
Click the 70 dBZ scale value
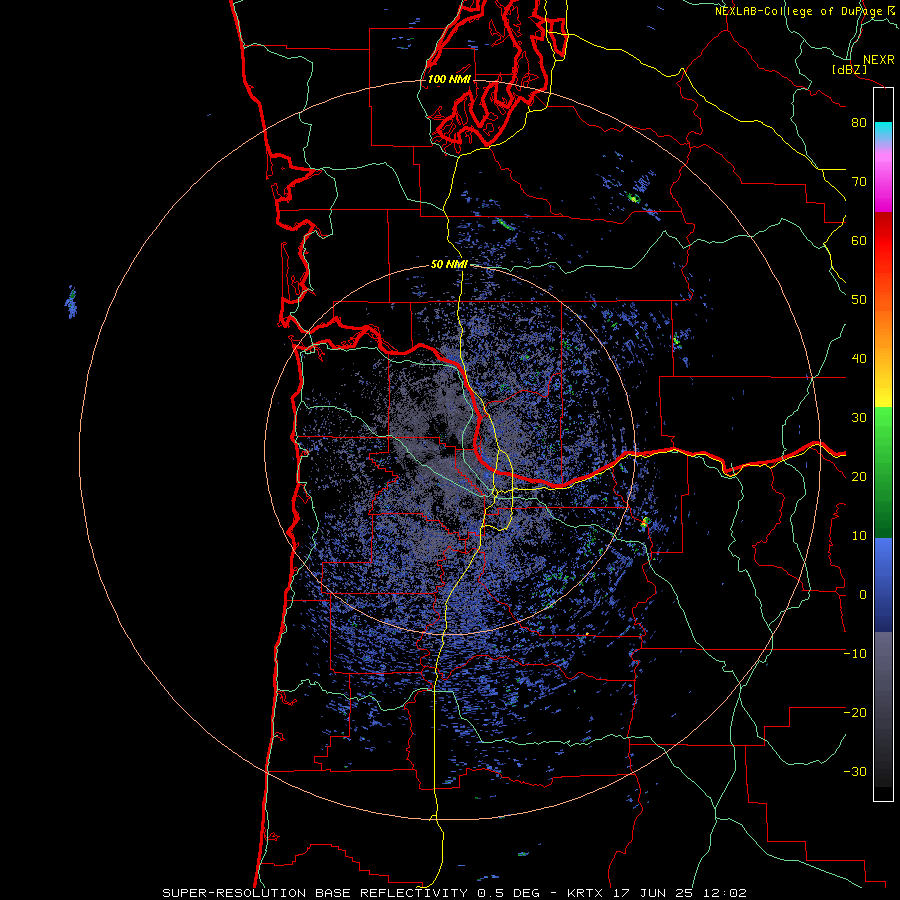point(859,181)
